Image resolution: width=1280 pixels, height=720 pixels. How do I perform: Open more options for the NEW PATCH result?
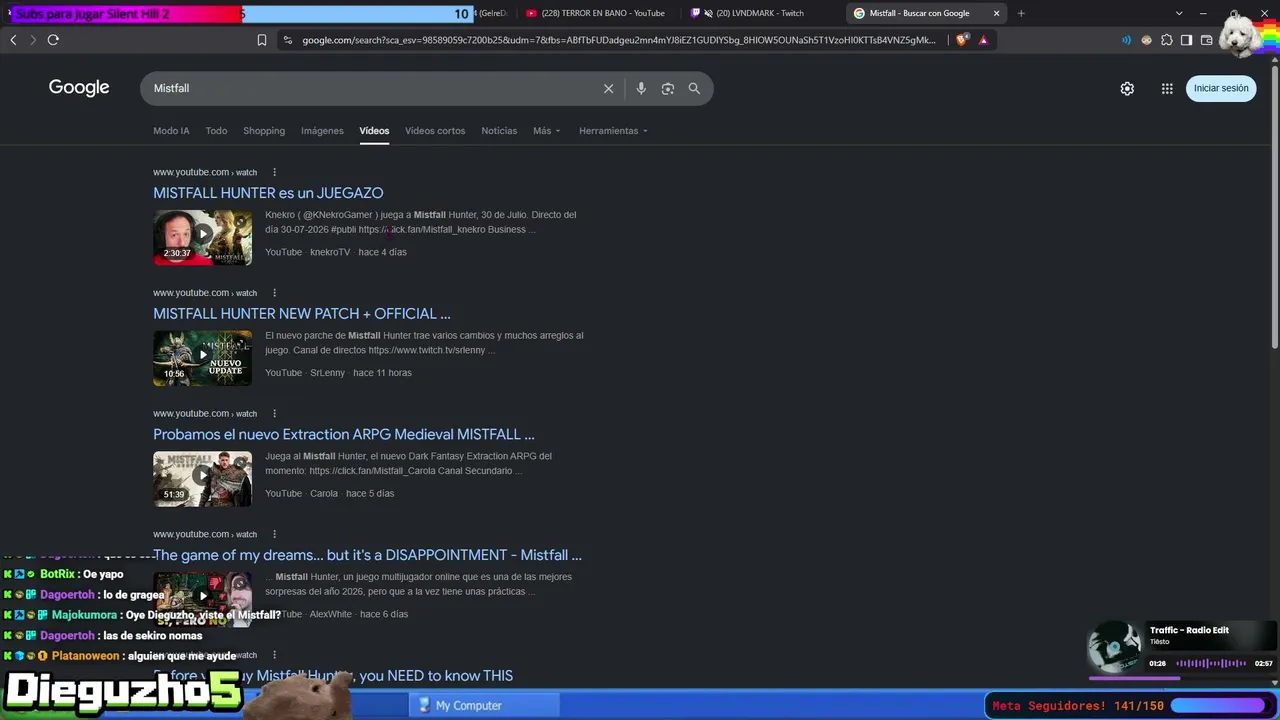point(275,293)
